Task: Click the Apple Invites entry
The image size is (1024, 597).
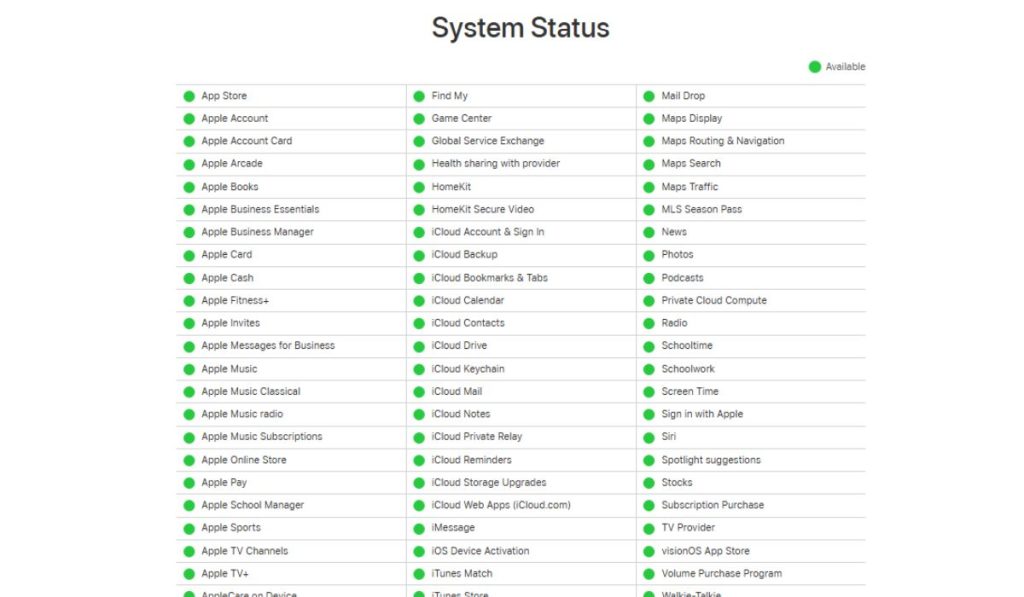Action: [231, 323]
